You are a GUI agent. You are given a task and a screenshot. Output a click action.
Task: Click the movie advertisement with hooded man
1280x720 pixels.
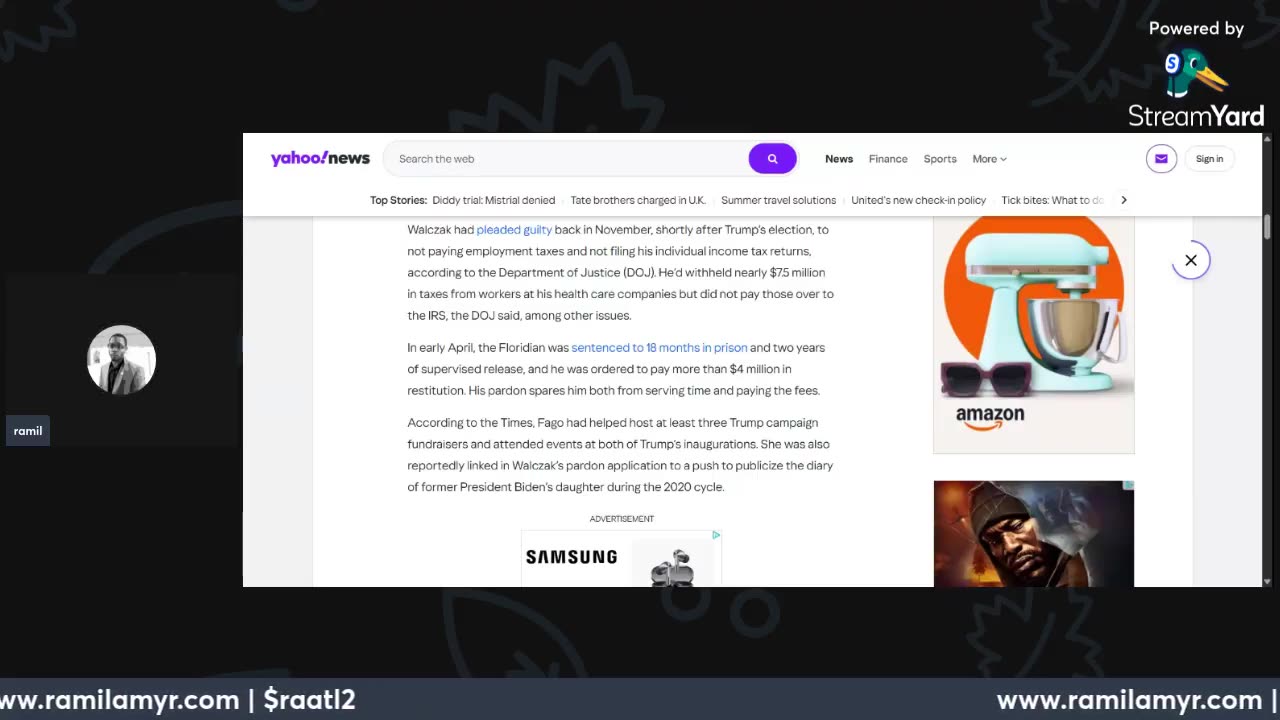(x=1034, y=533)
